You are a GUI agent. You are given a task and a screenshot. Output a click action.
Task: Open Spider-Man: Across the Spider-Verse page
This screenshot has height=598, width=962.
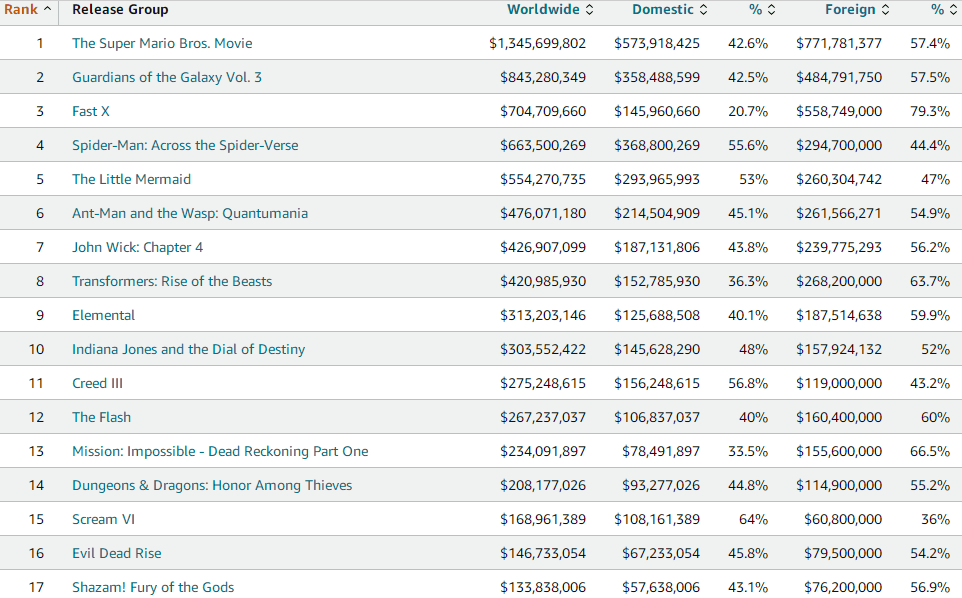(185, 146)
